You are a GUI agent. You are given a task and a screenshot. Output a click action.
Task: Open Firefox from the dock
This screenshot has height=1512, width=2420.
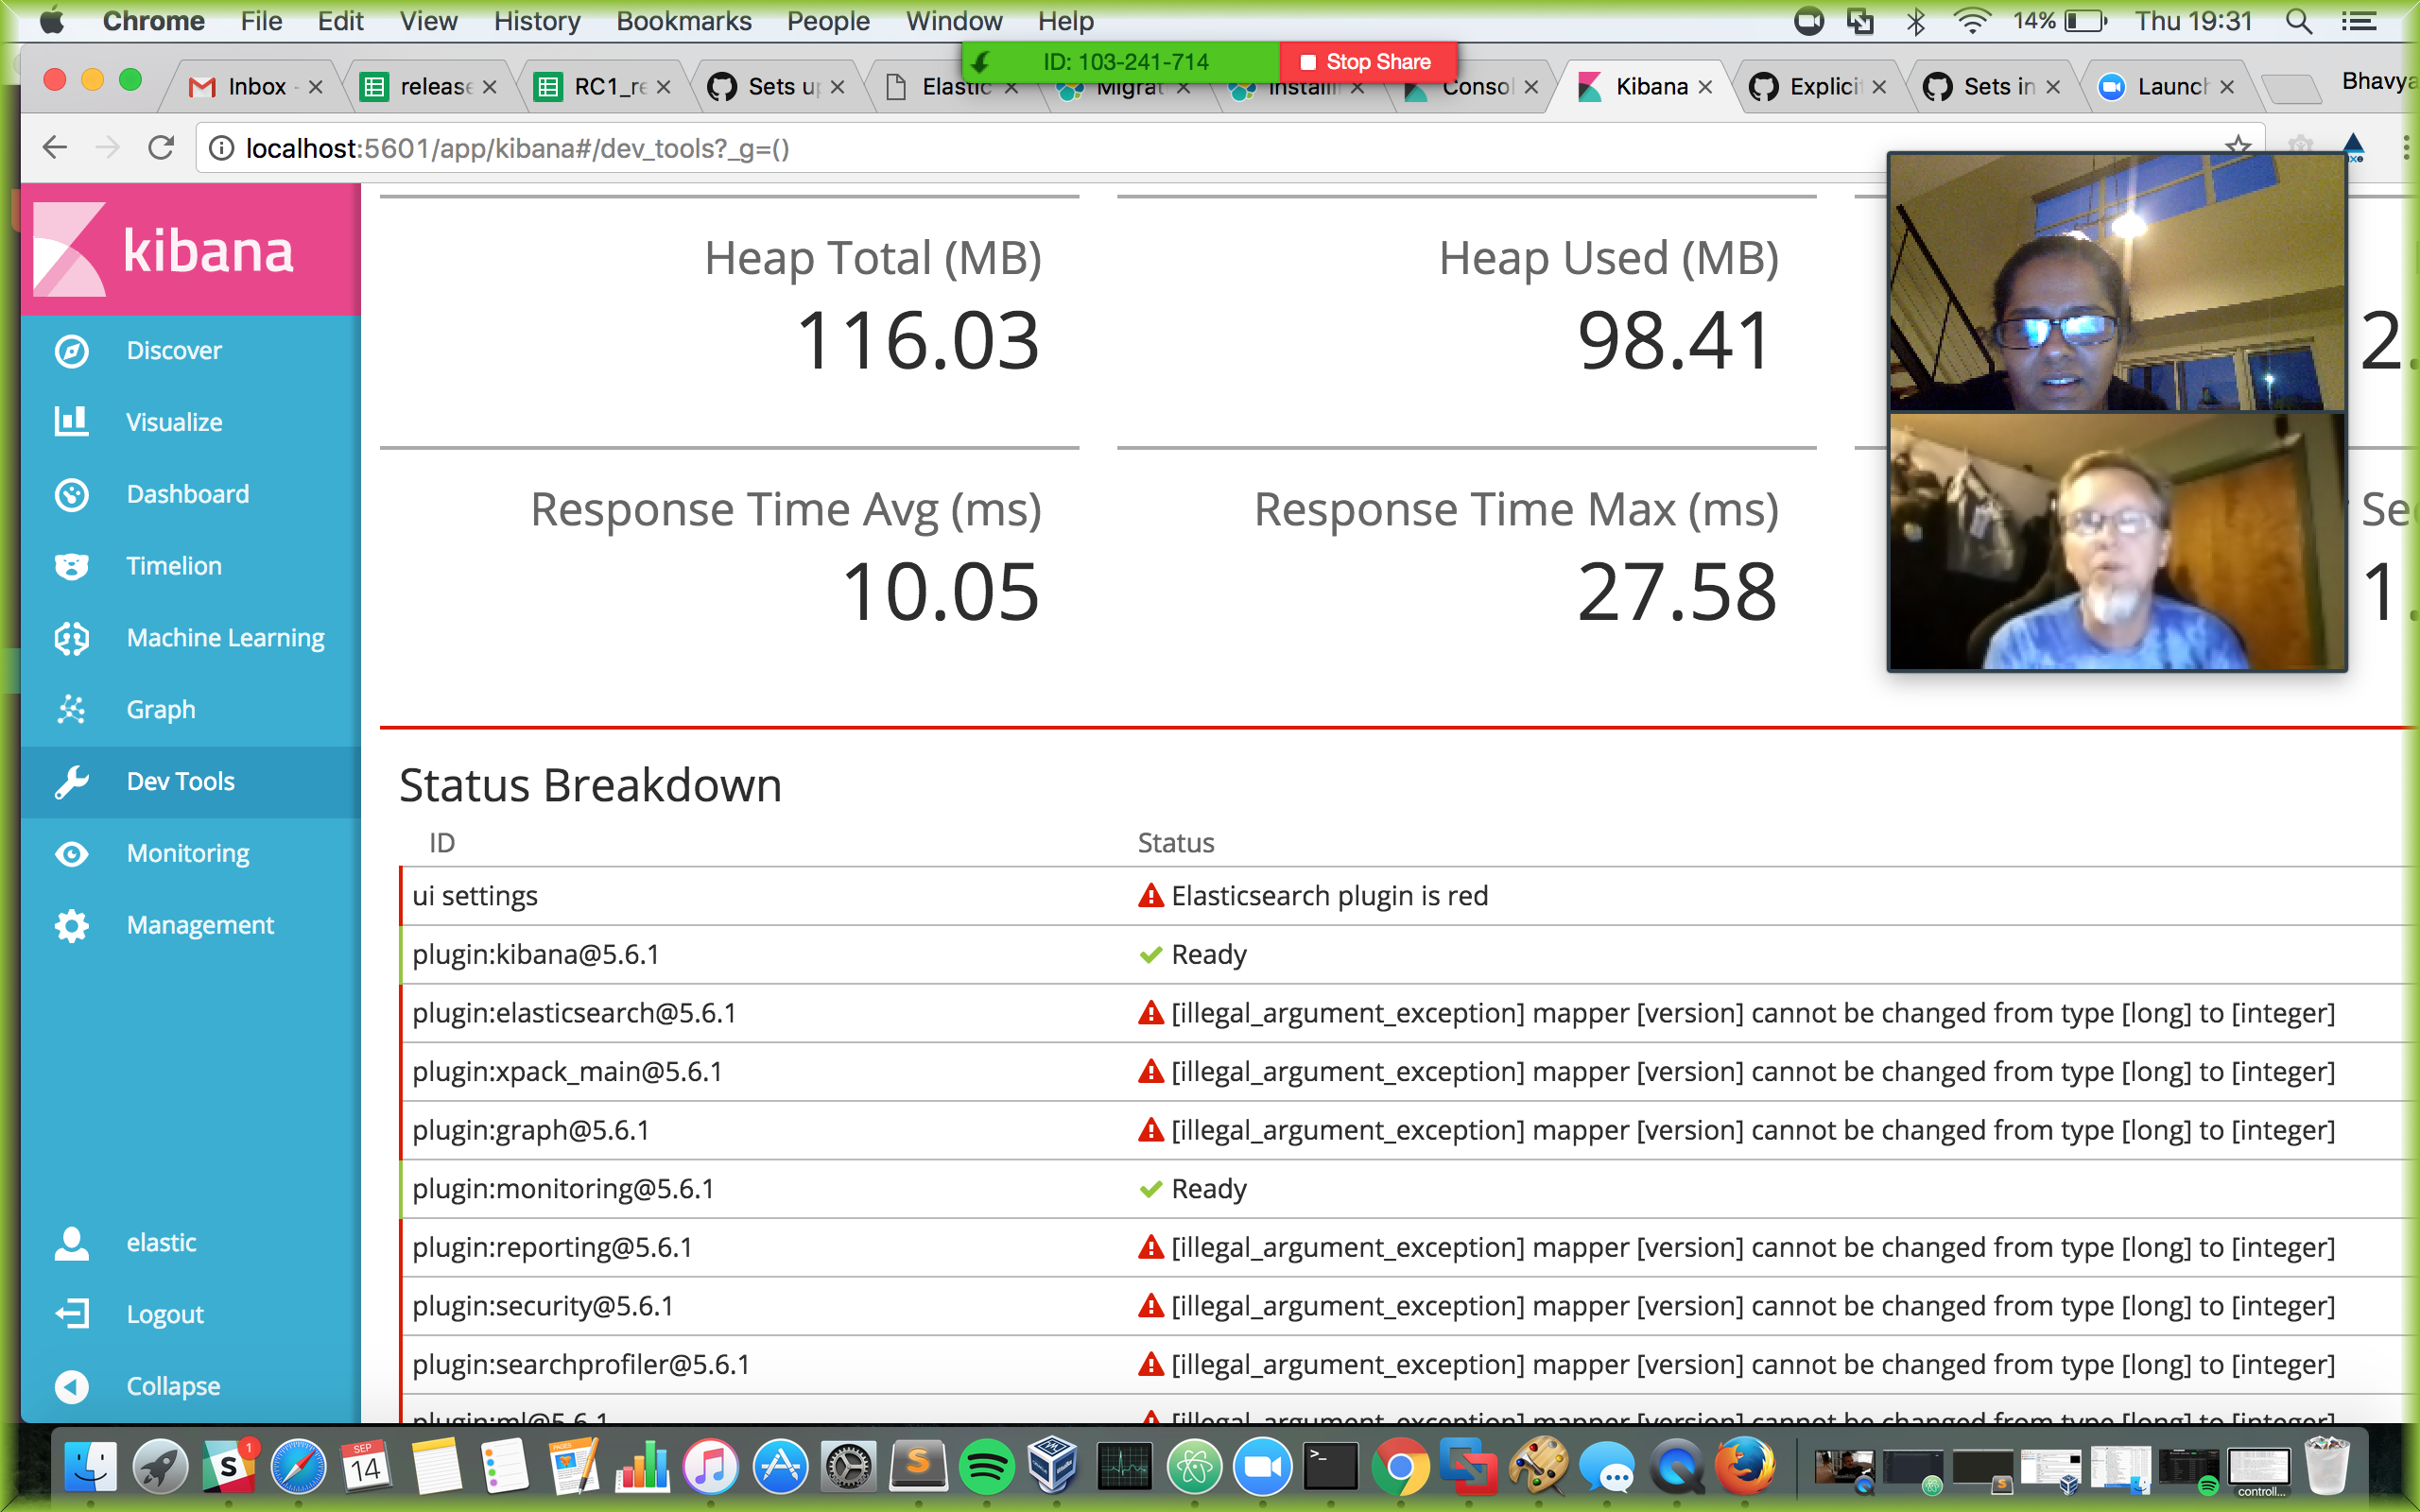click(1745, 1468)
